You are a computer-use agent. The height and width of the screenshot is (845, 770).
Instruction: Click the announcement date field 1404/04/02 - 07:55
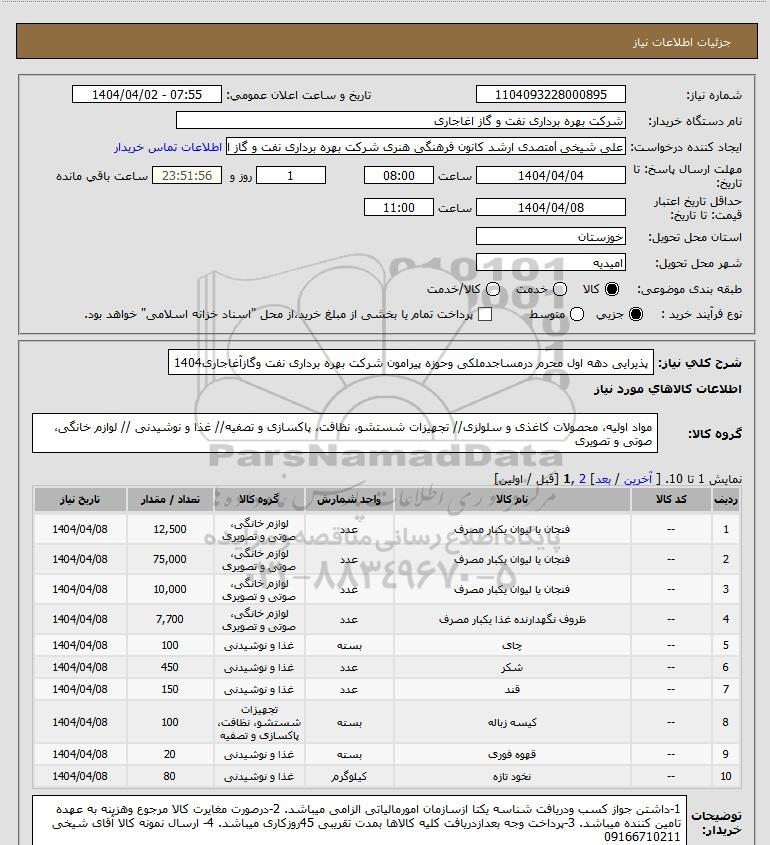click(147, 94)
